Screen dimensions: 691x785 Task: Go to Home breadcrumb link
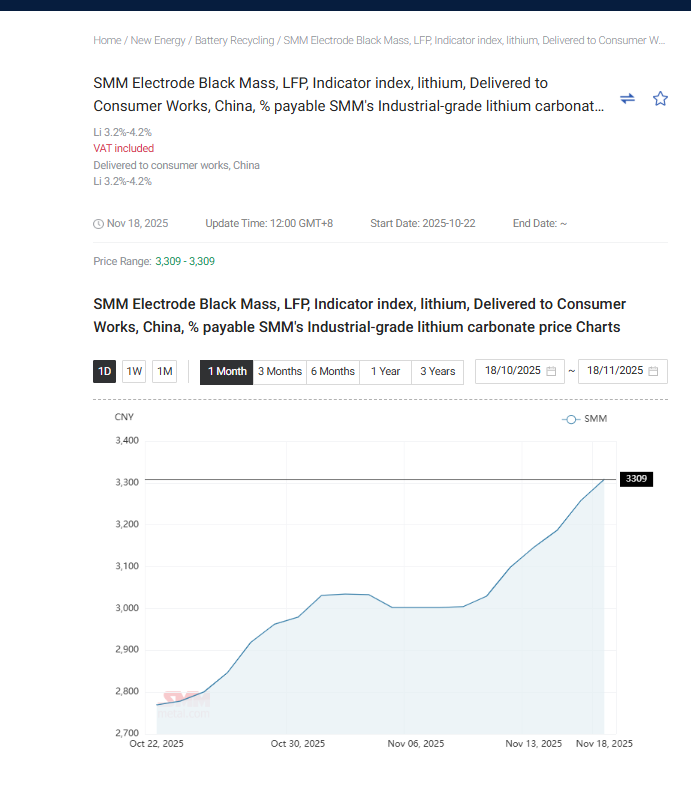click(107, 40)
